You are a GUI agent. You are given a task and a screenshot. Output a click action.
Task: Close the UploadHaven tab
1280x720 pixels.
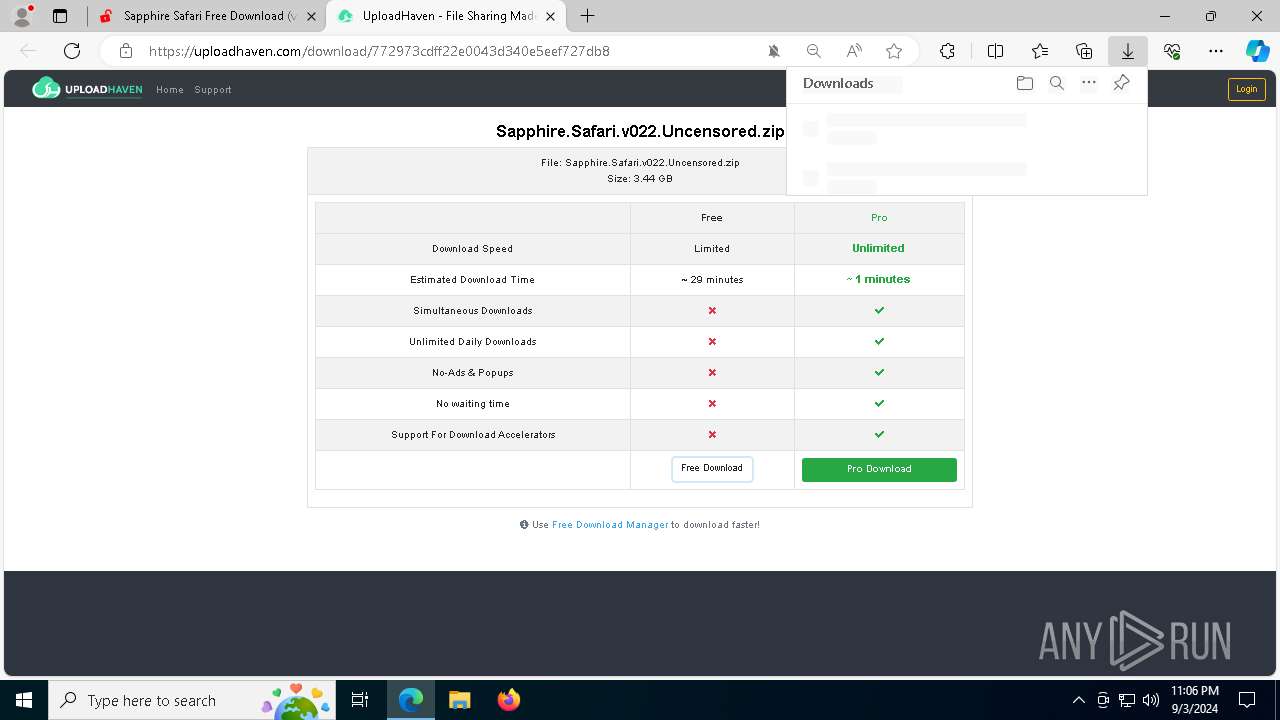tap(550, 16)
